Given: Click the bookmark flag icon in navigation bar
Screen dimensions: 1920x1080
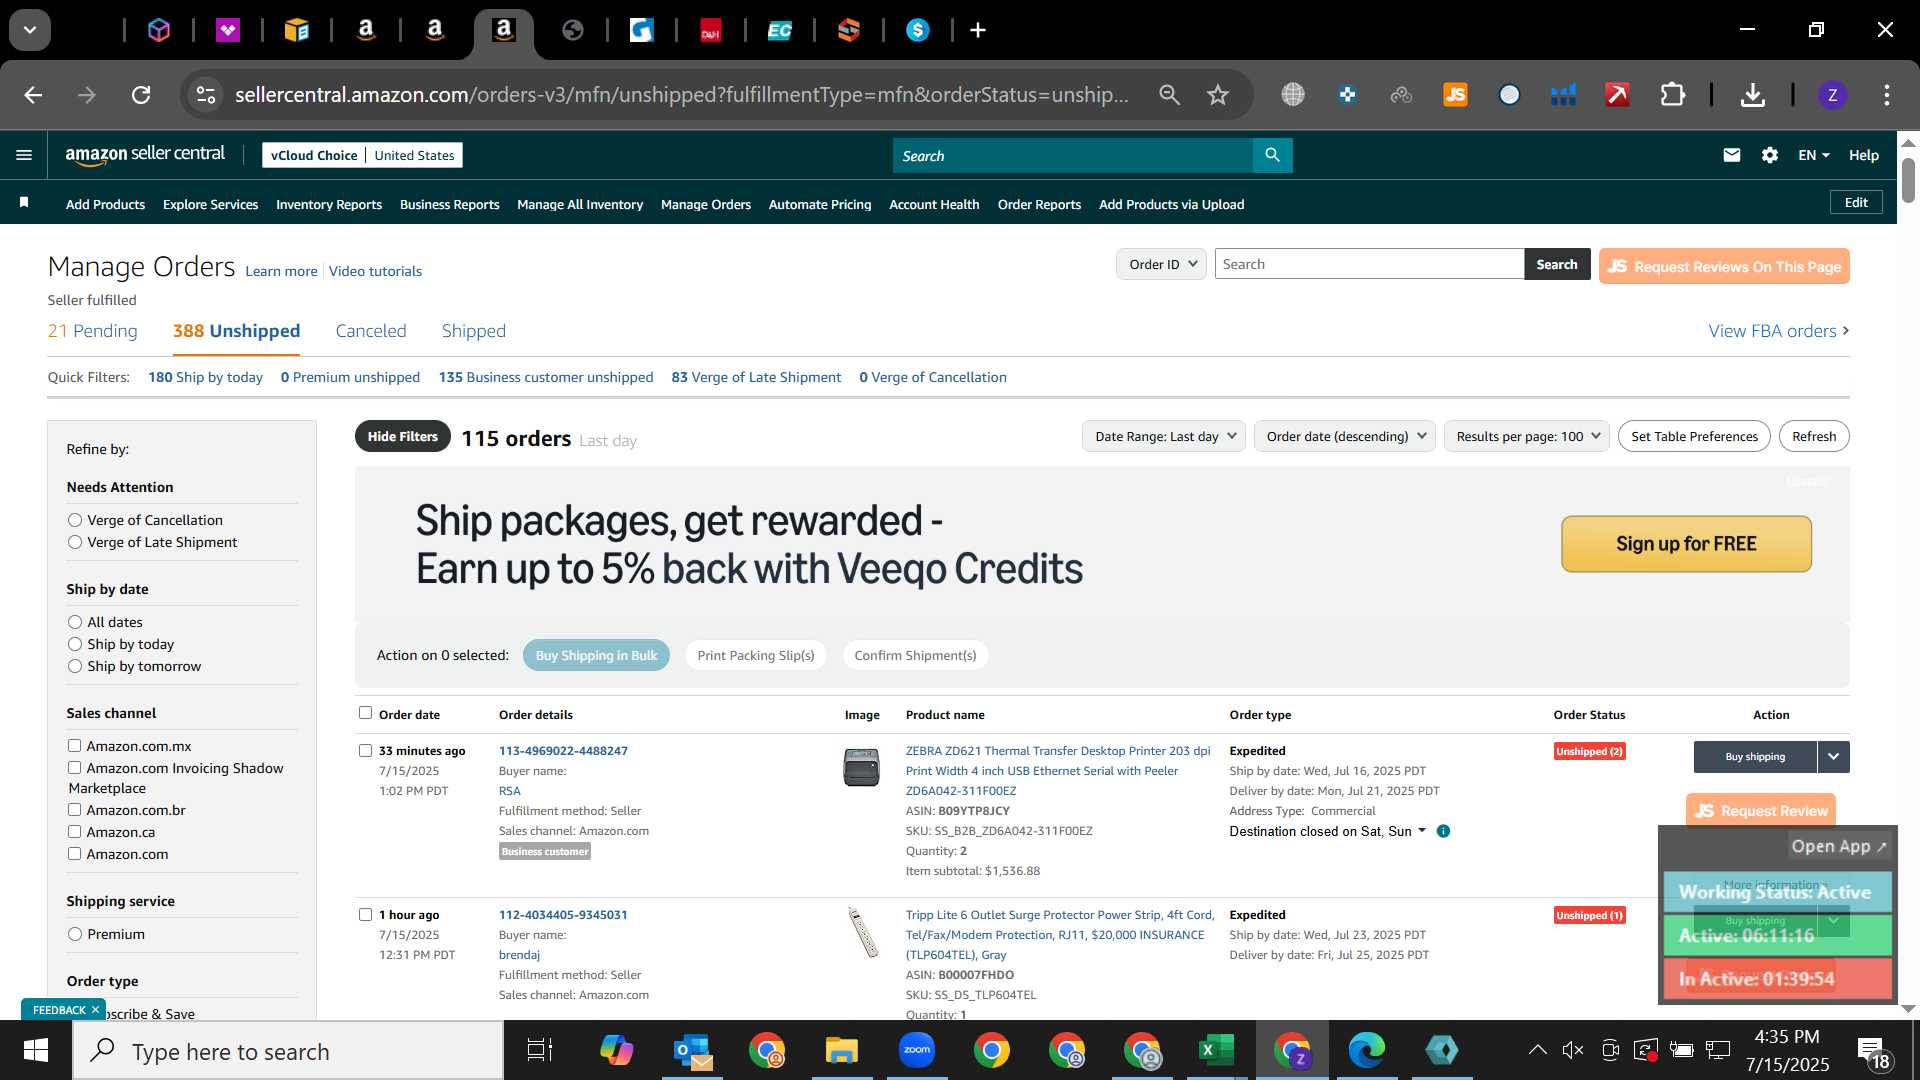Looking at the screenshot, I should pyautogui.click(x=24, y=203).
